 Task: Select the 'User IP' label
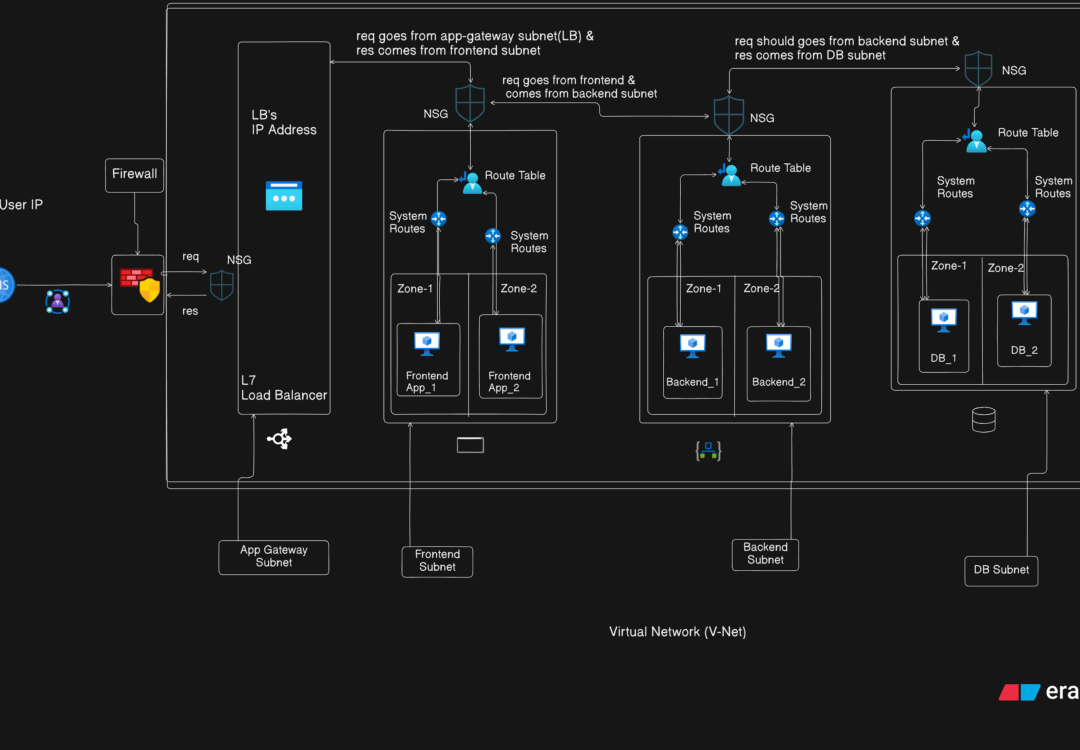[x=21, y=205]
